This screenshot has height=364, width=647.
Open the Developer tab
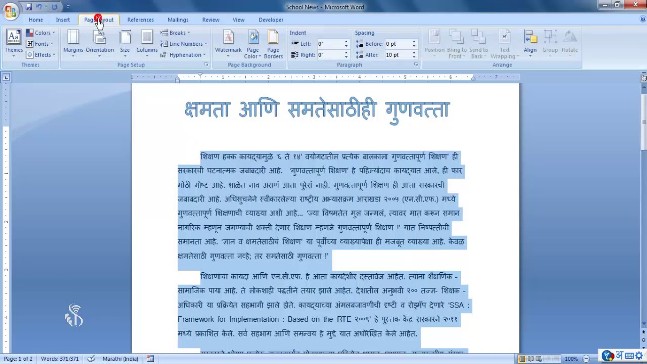pyautogui.click(x=271, y=20)
